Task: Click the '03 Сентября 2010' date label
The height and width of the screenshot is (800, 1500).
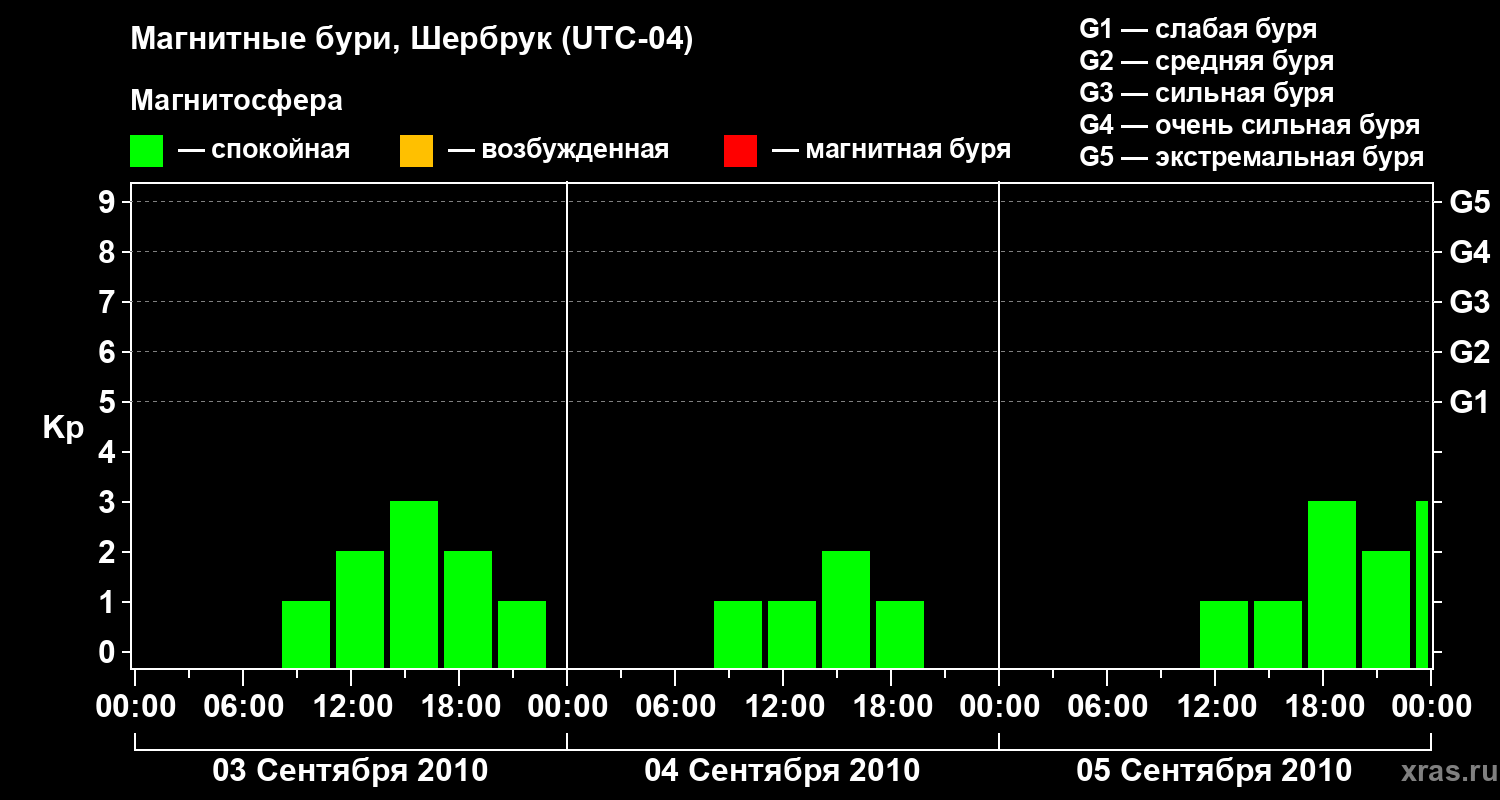Action: click(350, 771)
